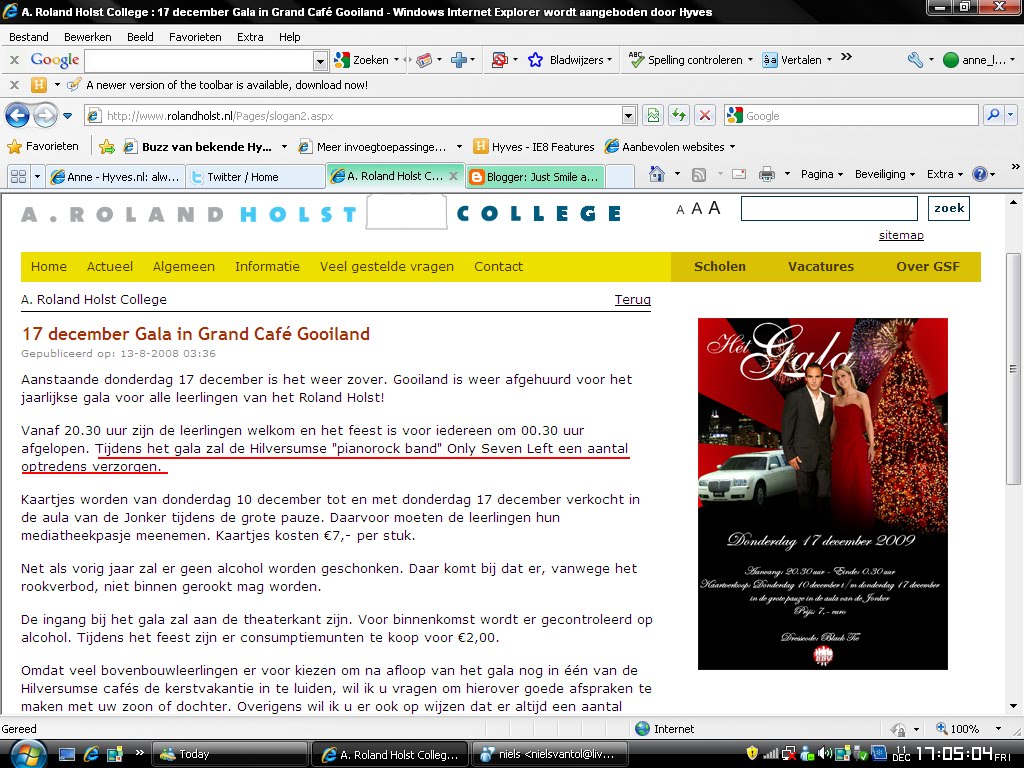Click the blue Help question mark icon

(979, 174)
